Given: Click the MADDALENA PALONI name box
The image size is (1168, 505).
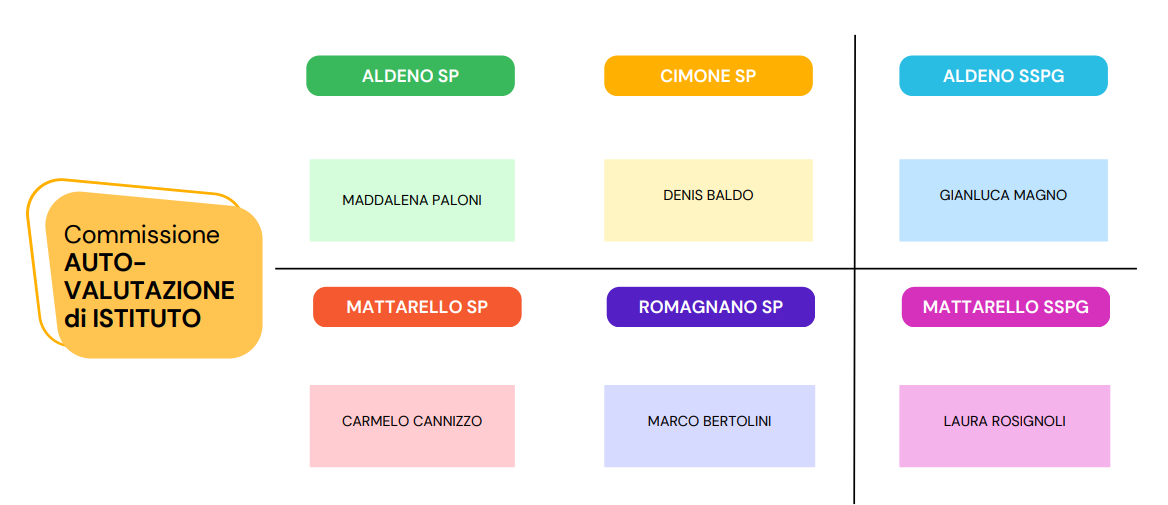Looking at the screenshot, I should coord(412,200).
